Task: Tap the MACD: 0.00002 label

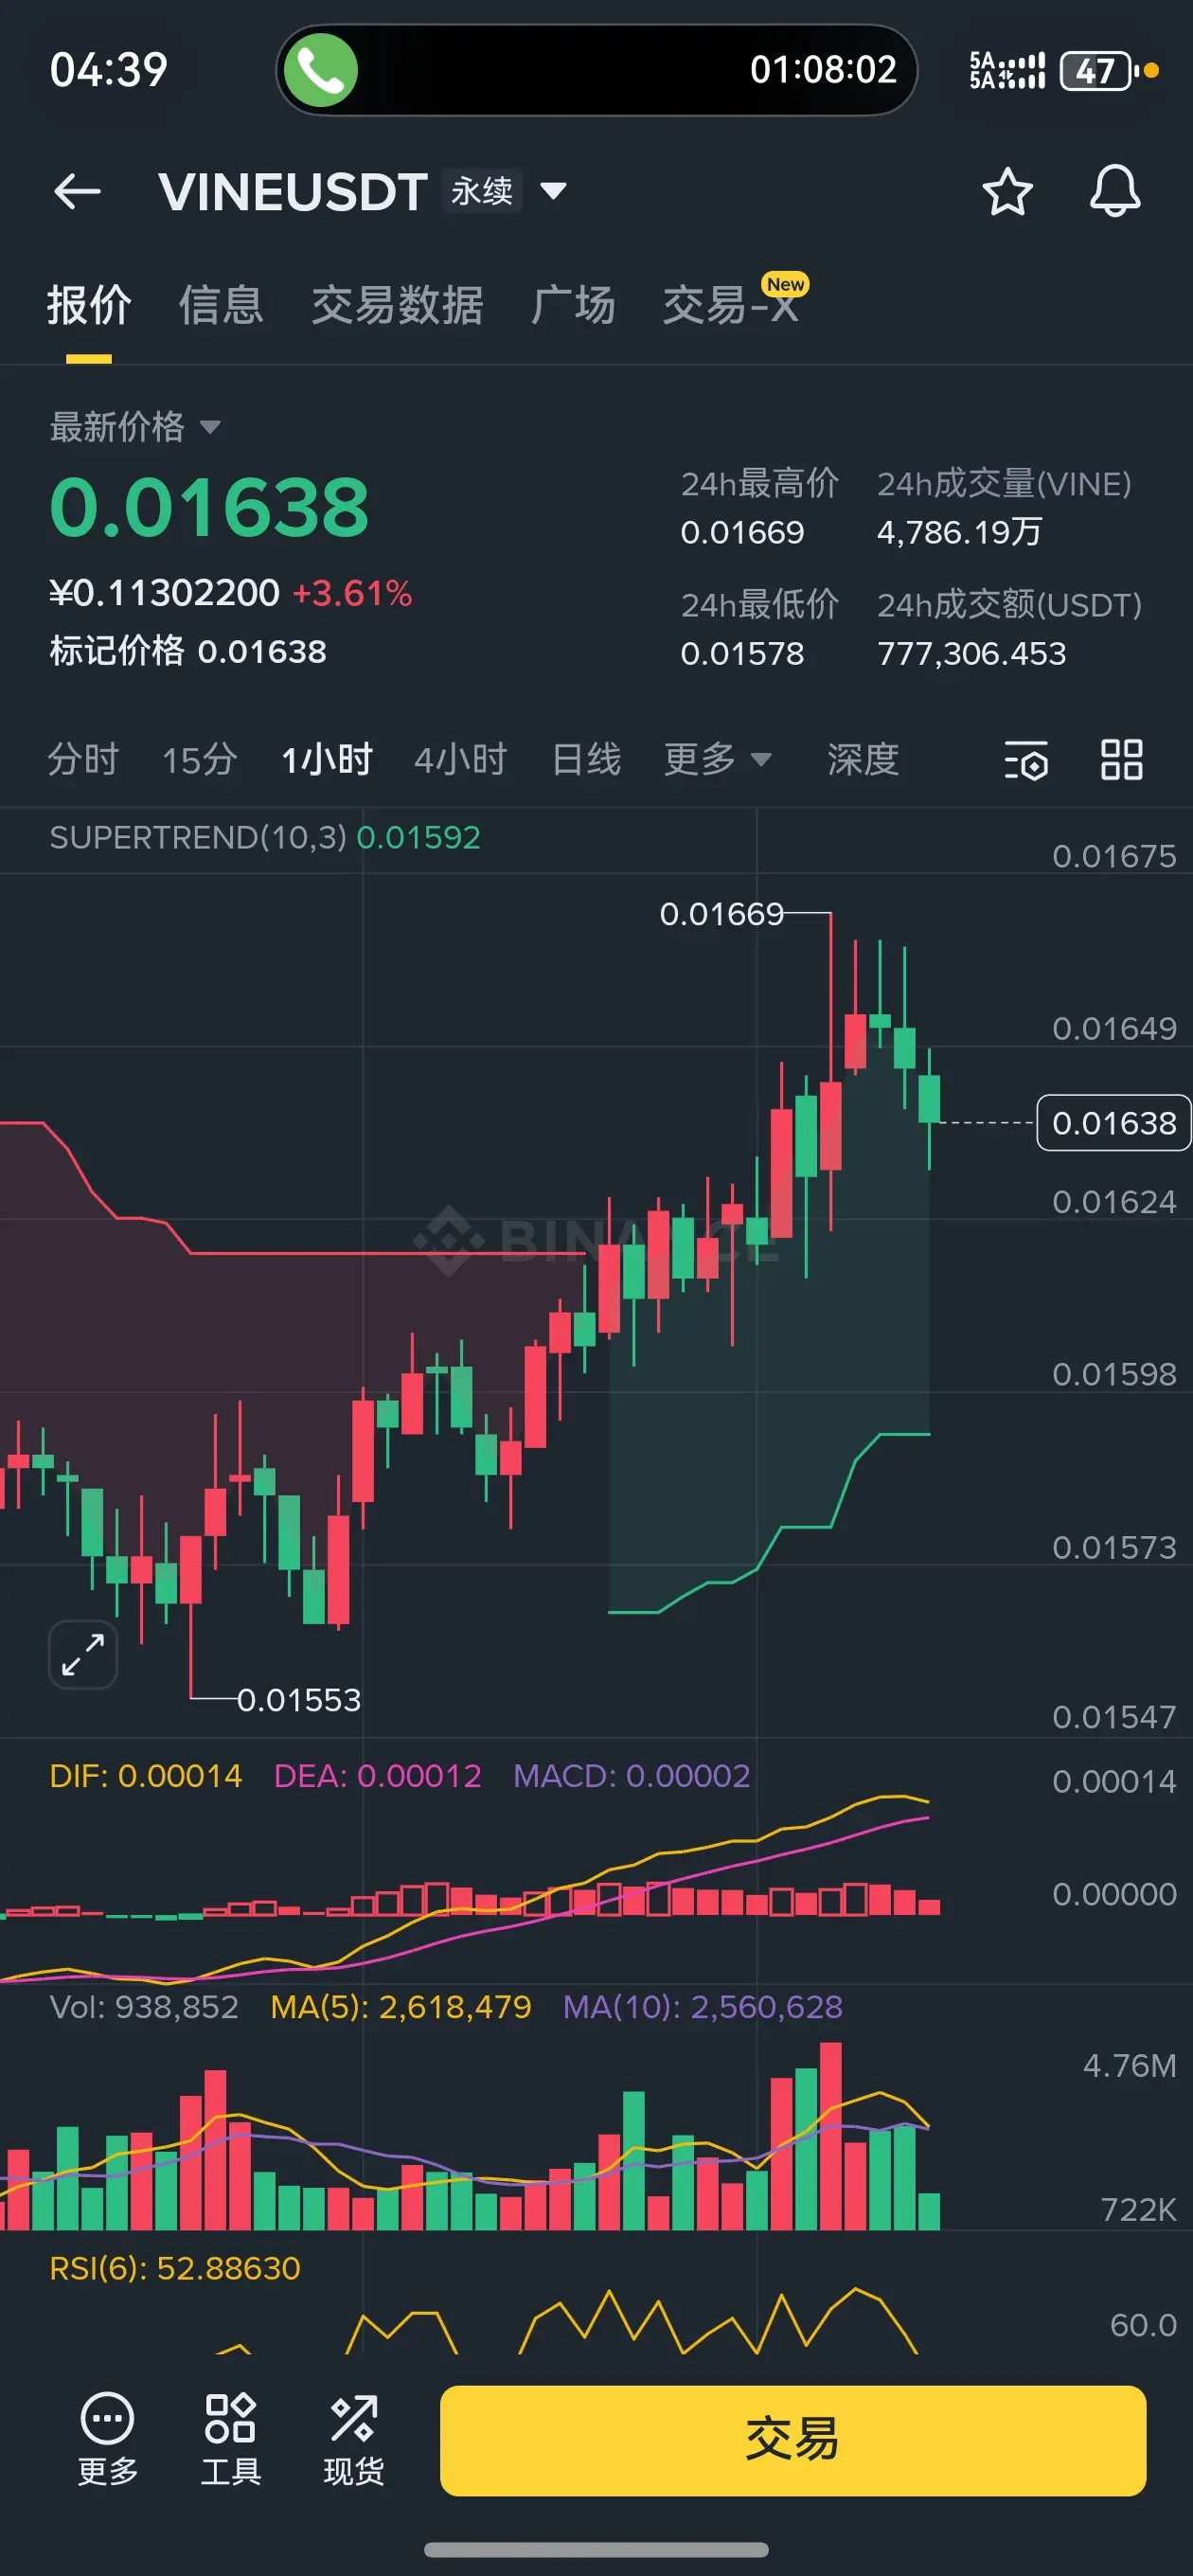Action: 631,1775
